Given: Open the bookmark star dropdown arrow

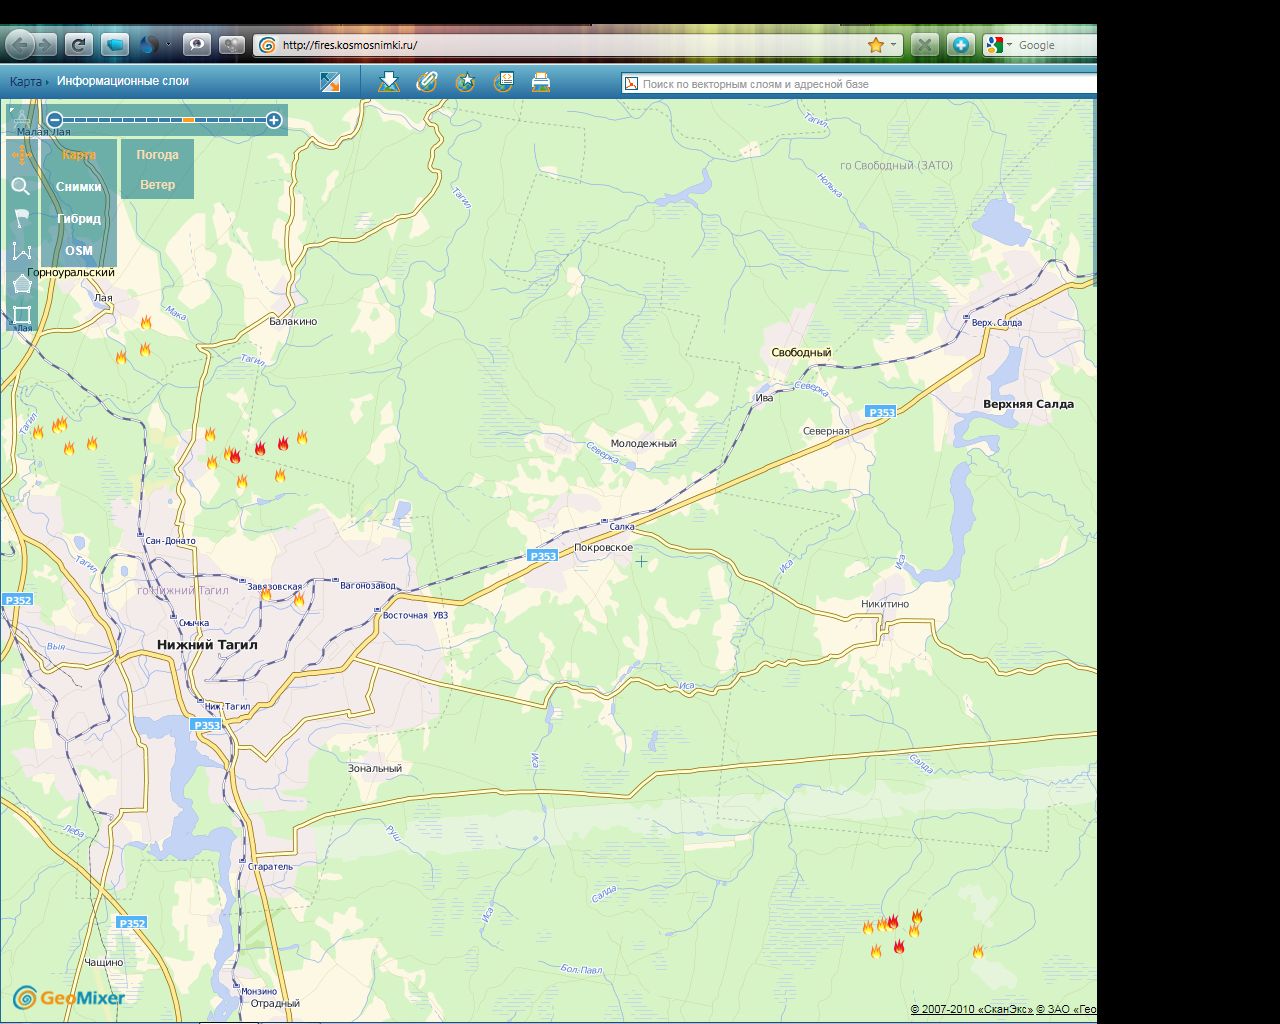Looking at the screenshot, I should 893,45.
